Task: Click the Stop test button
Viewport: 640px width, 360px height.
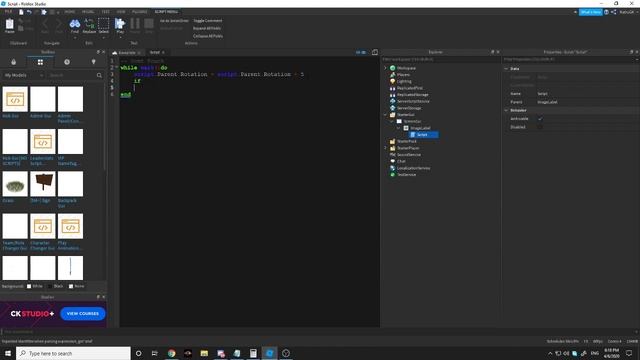Action: tap(149, 24)
